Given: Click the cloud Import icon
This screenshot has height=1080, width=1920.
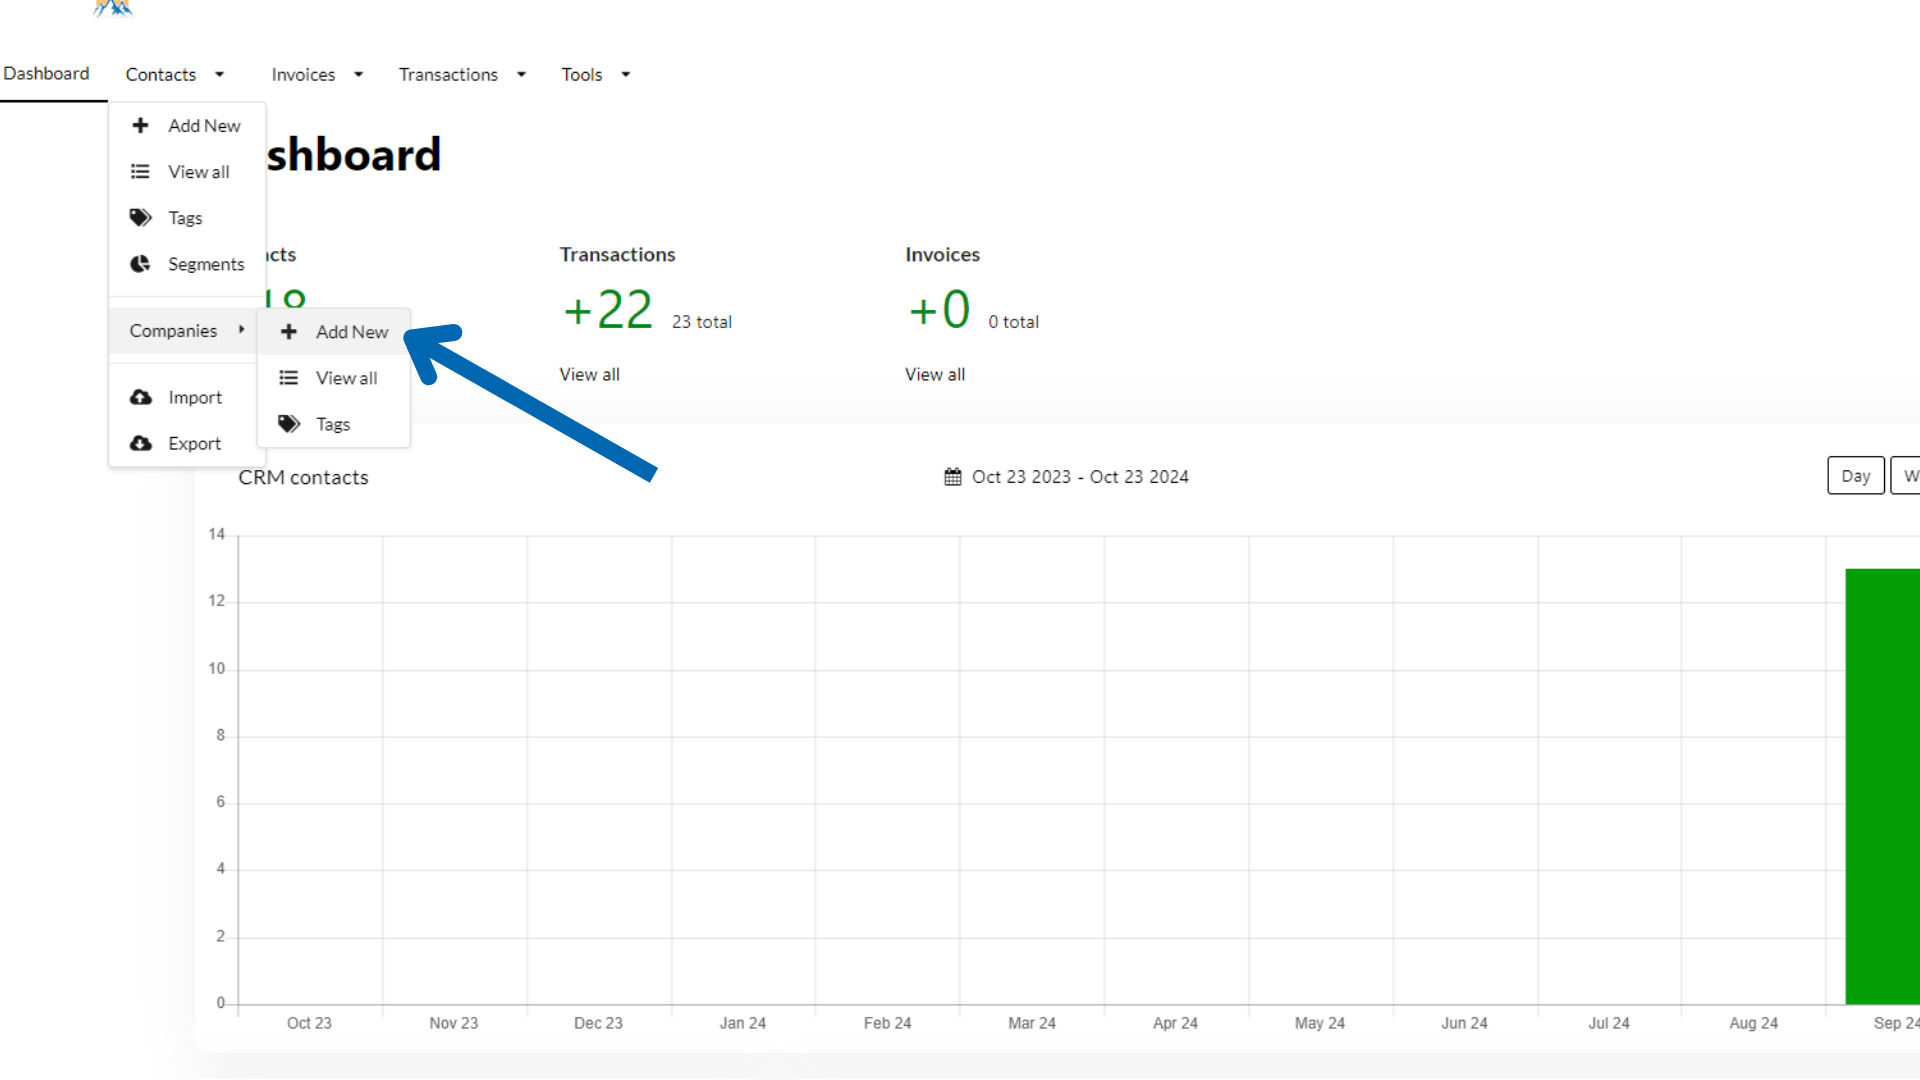Looking at the screenshot, I should [x=141, y=398].
